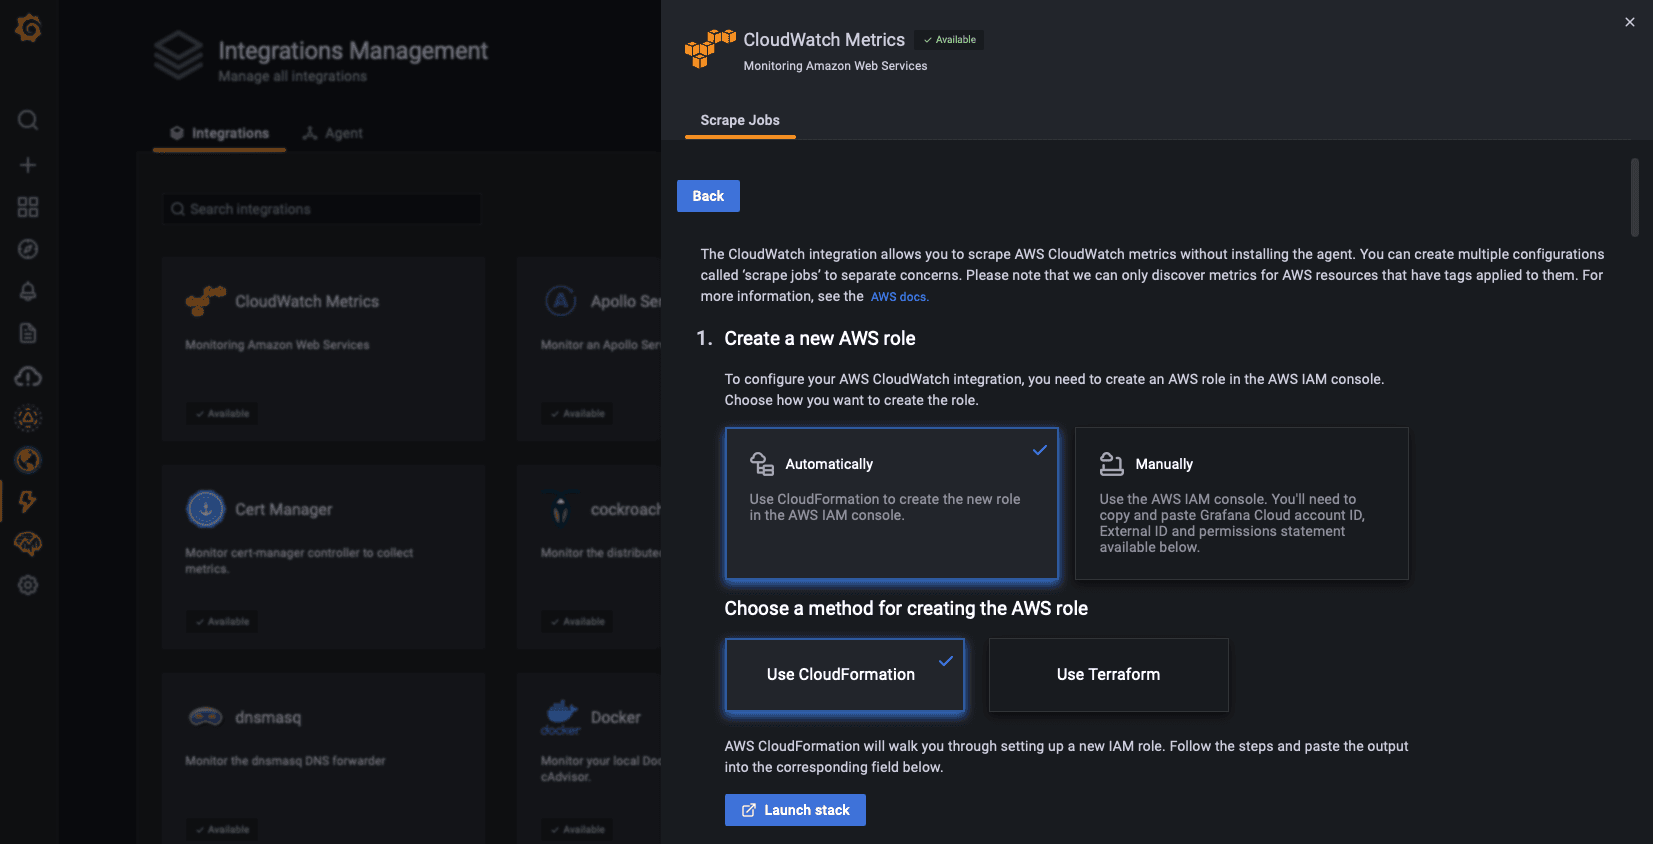Screen dimensions: 1653x844
Task: Open the Docker integration card title
Action: (616, 717)
